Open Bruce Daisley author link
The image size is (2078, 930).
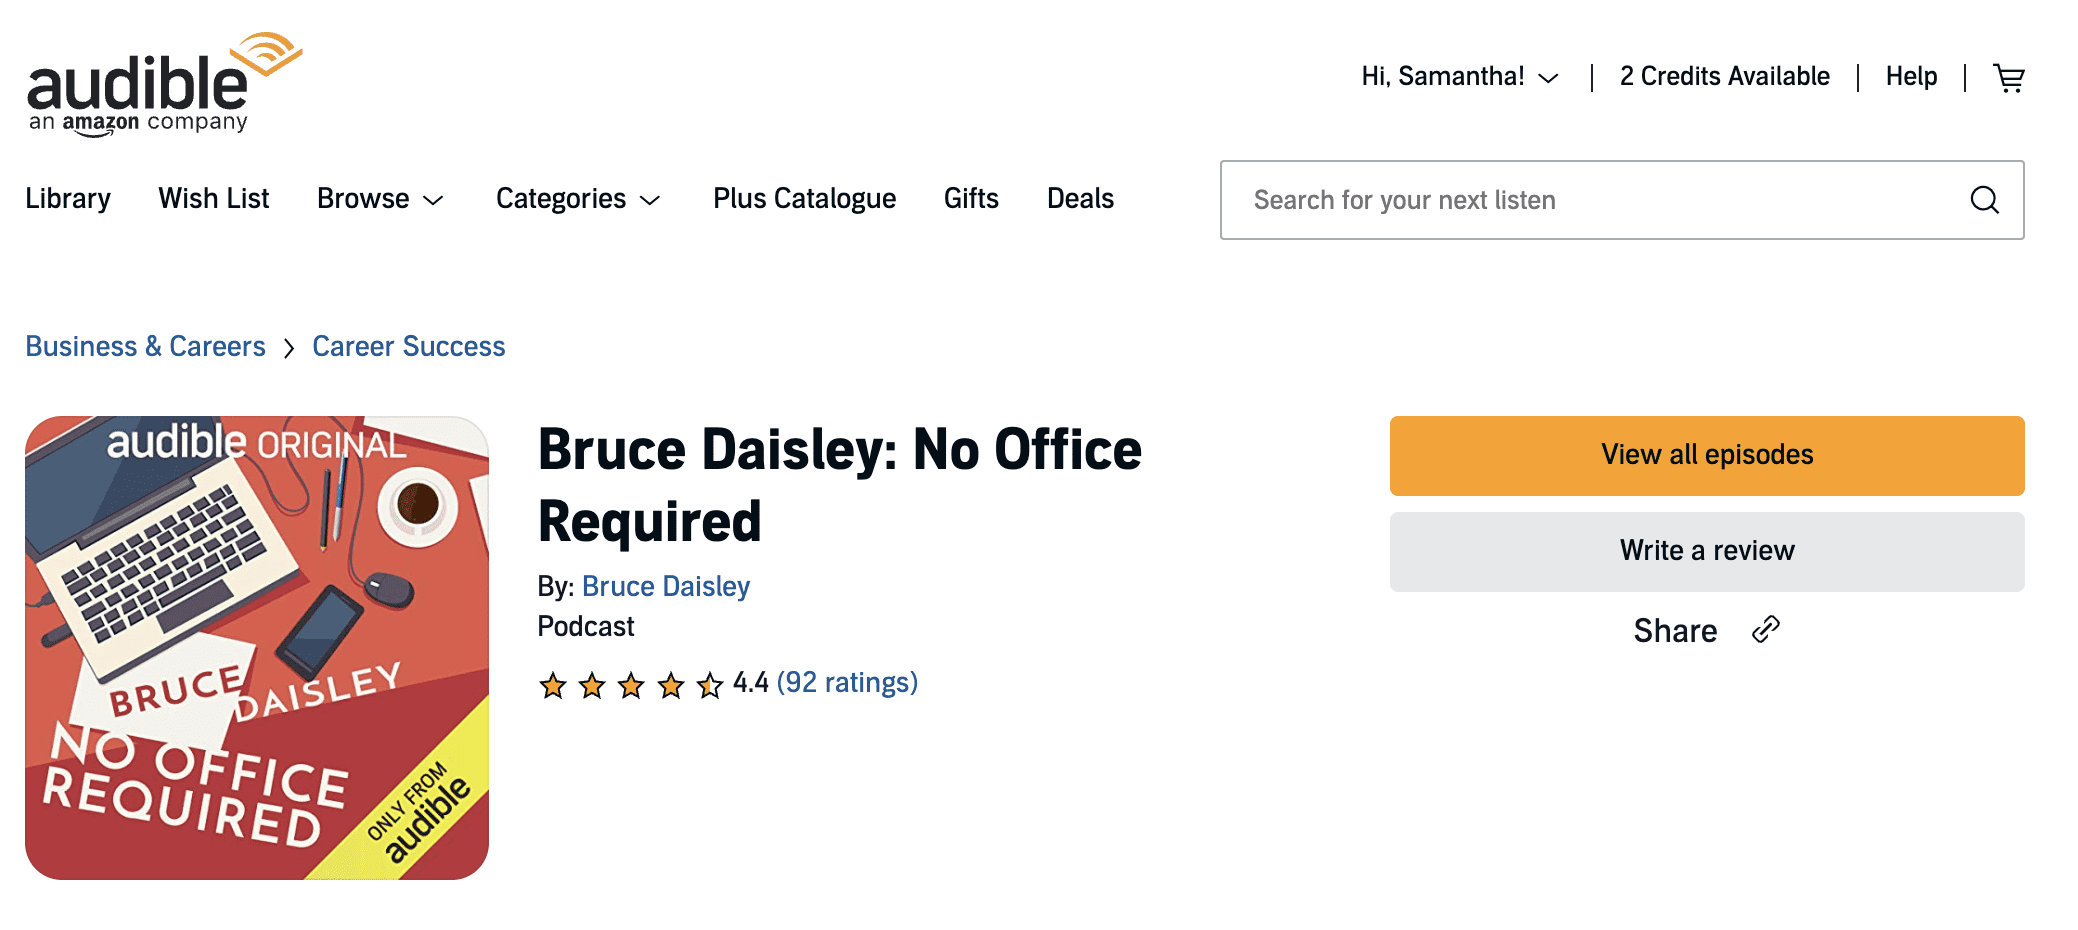[666, 586]
